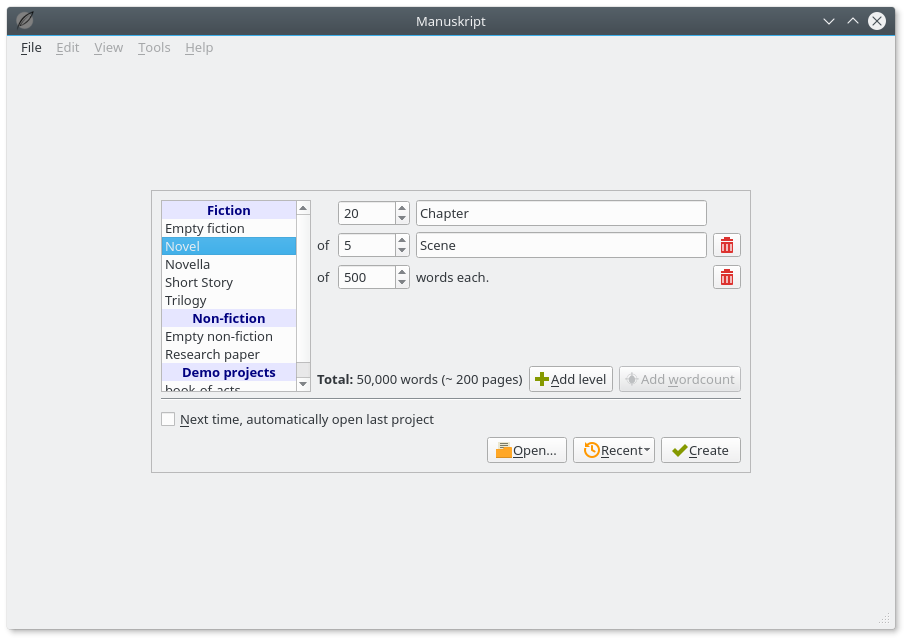The image size is (908, 642).
Task: Open the File menu
Action: pyautogui.click(x=31, y=47)
